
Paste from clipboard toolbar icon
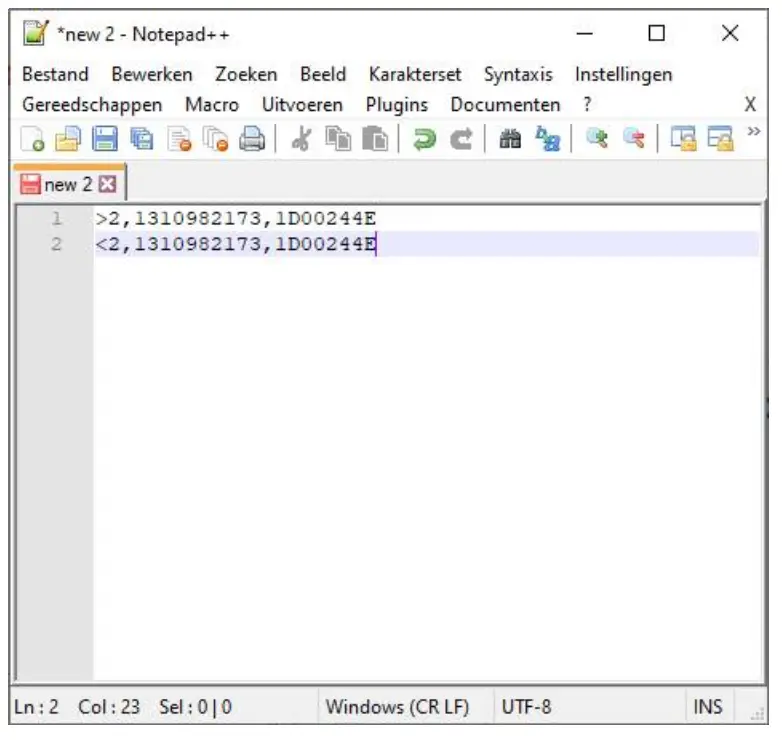coord(375,139)
